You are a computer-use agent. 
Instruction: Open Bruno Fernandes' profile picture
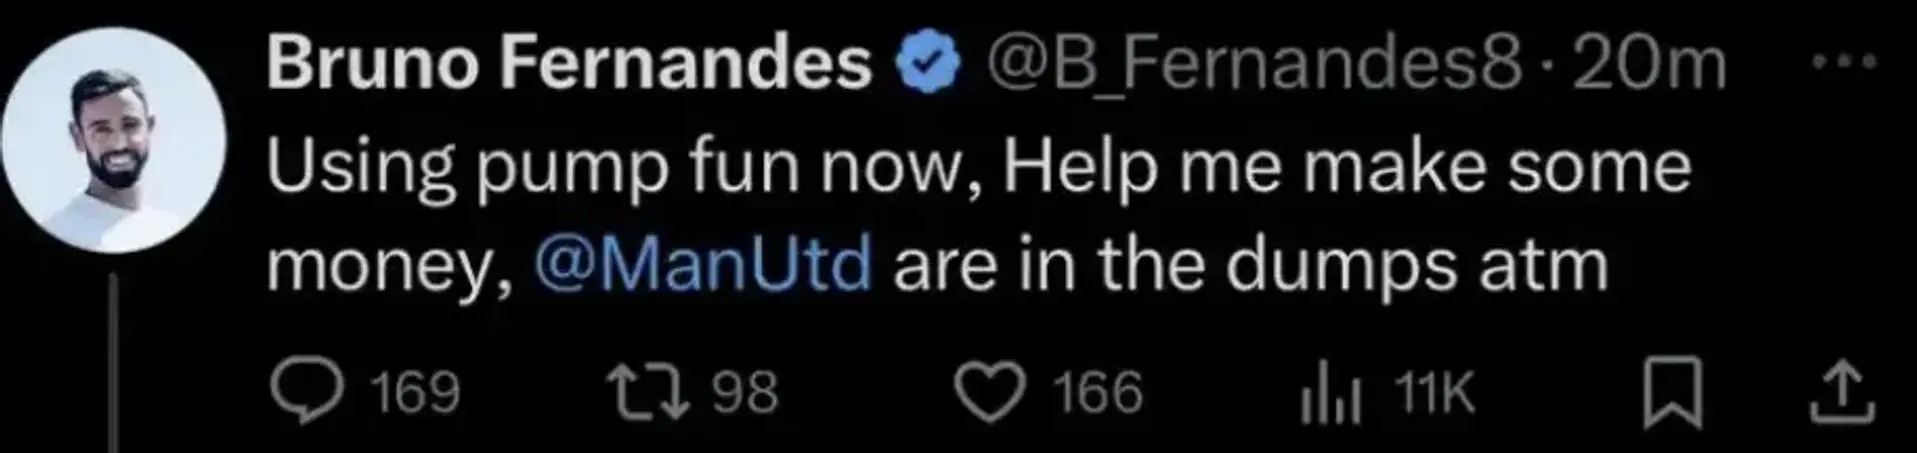(113, 140)
